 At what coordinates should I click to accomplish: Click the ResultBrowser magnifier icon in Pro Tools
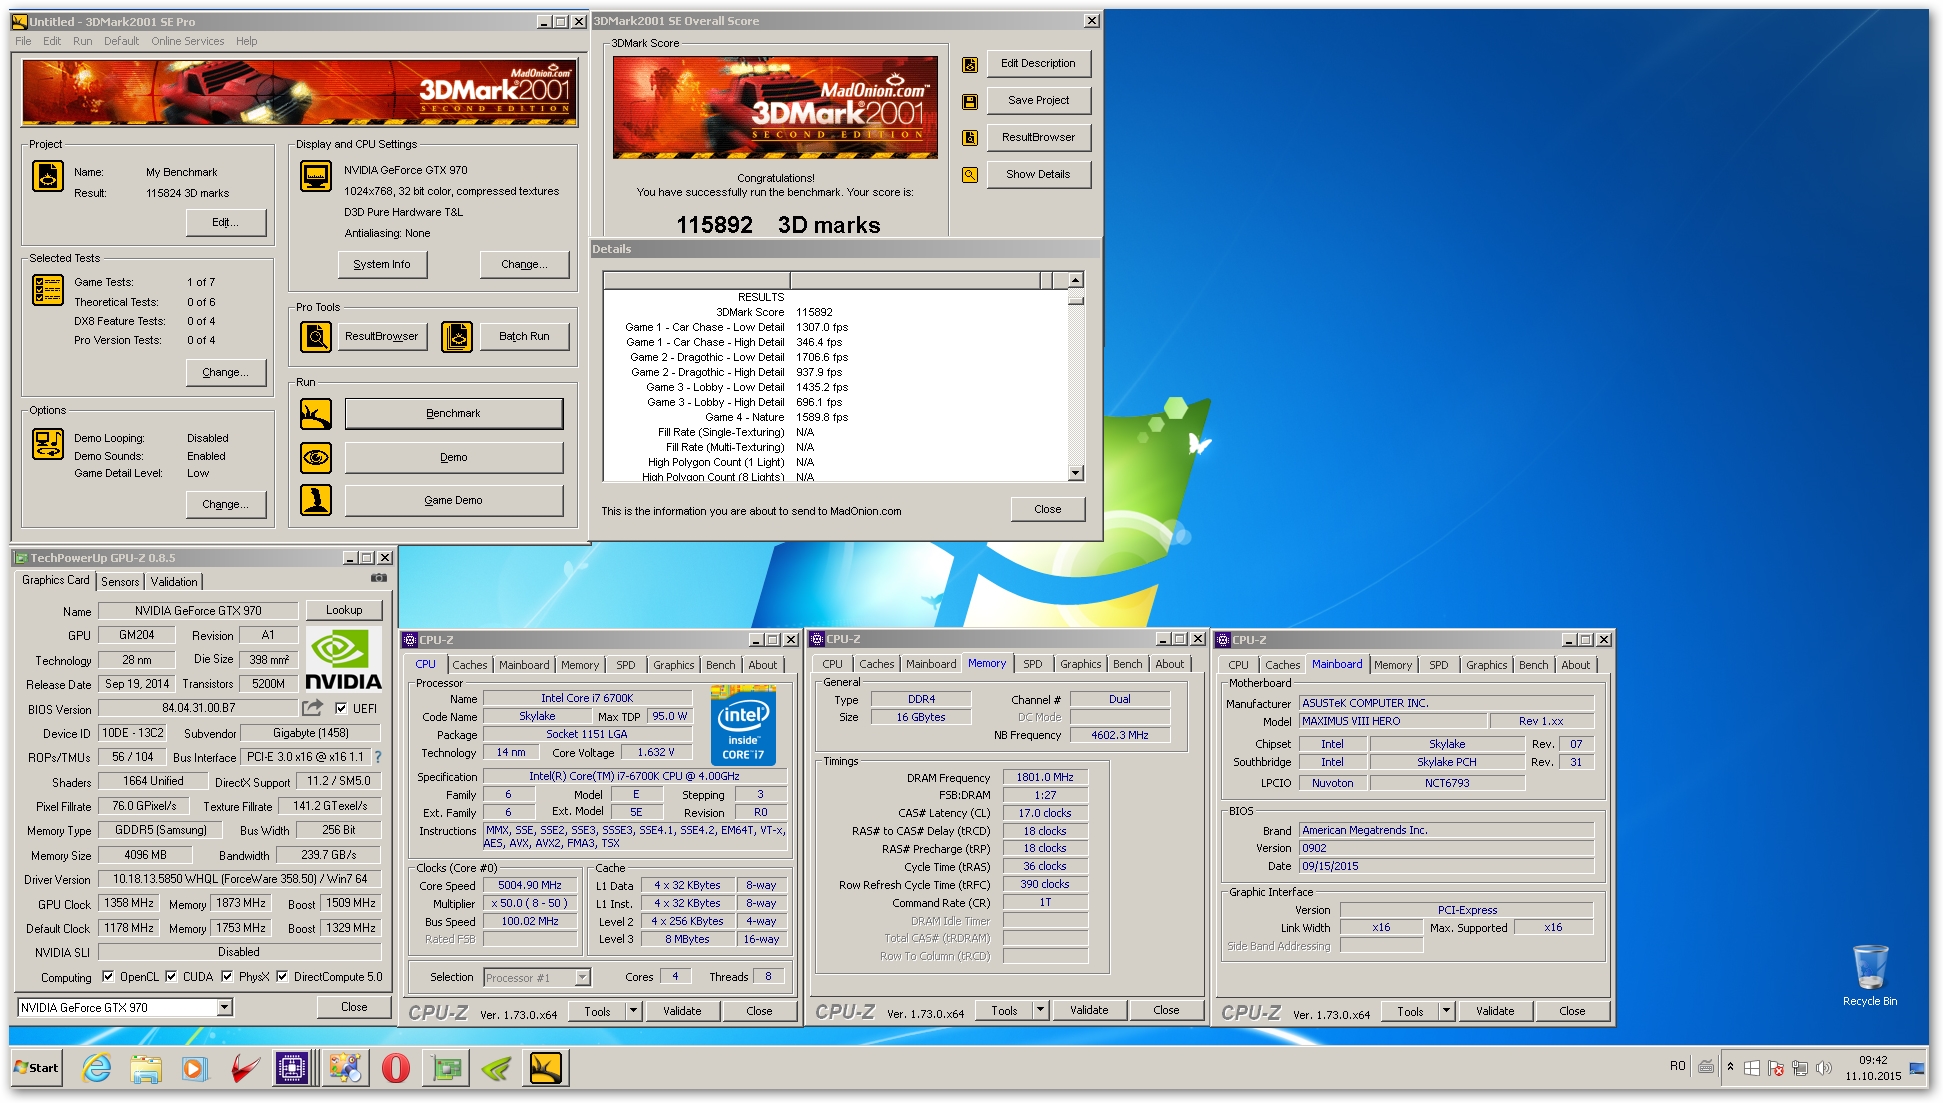316,337
